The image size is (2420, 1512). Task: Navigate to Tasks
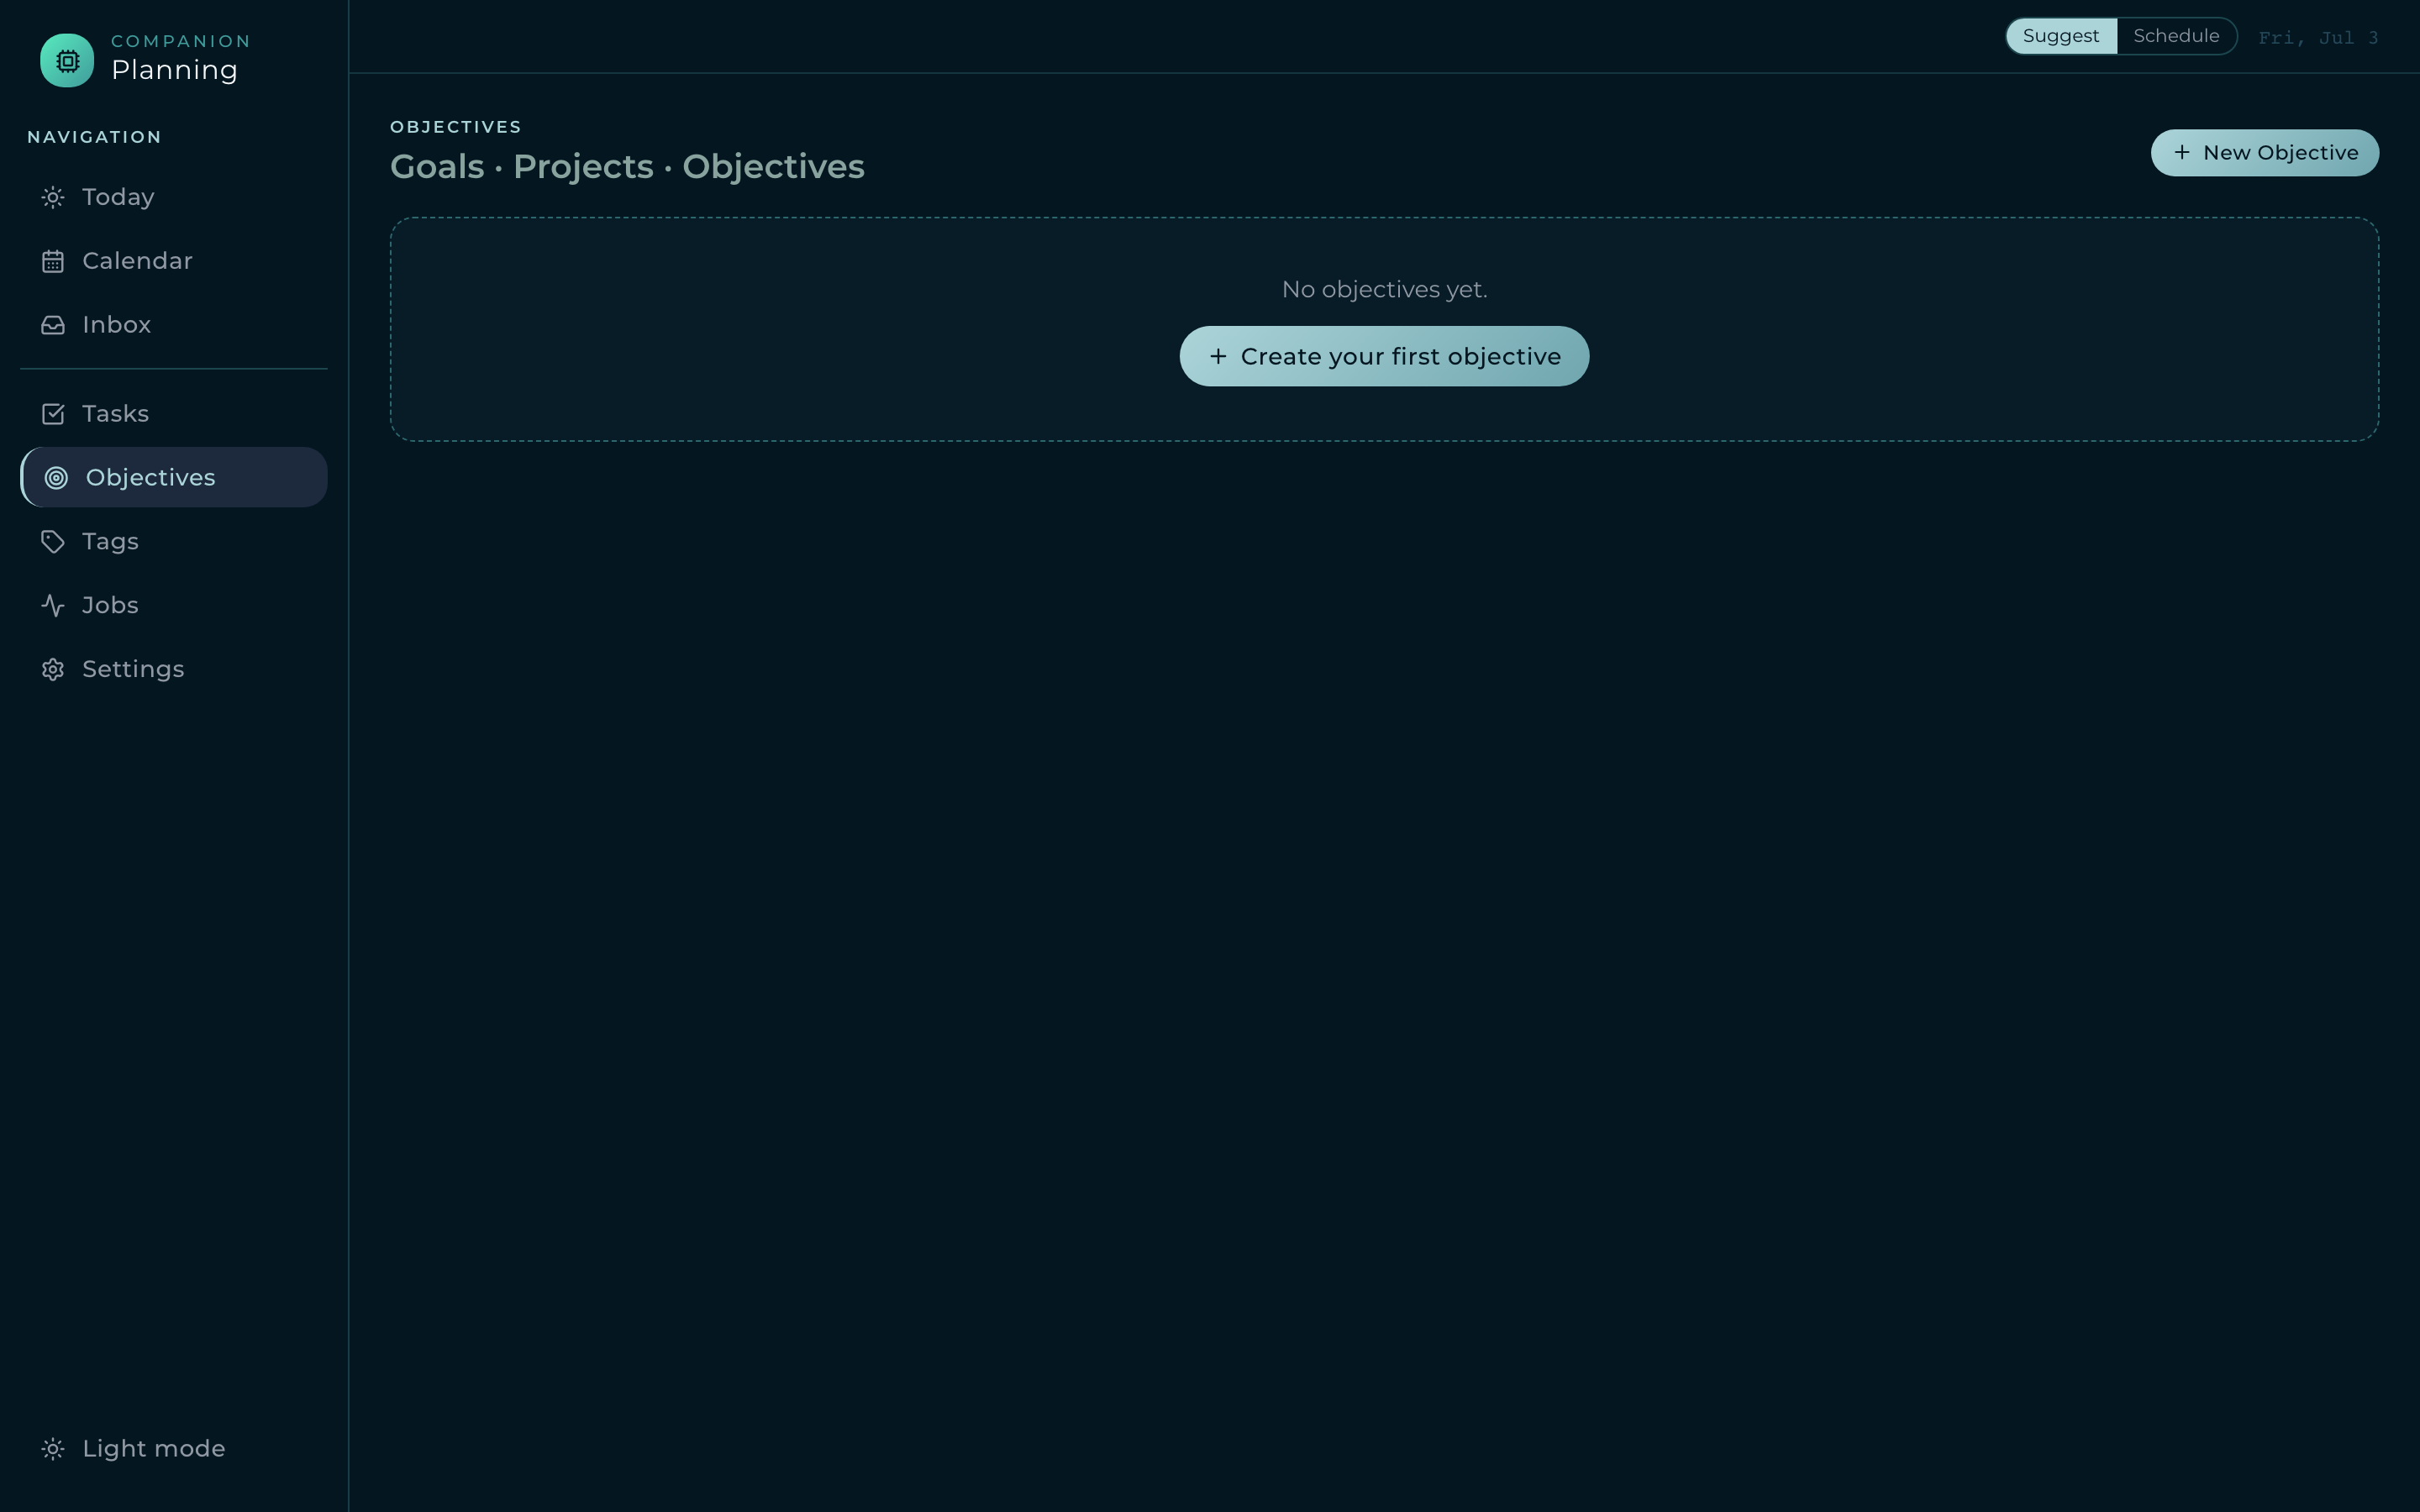coord(174,414)
